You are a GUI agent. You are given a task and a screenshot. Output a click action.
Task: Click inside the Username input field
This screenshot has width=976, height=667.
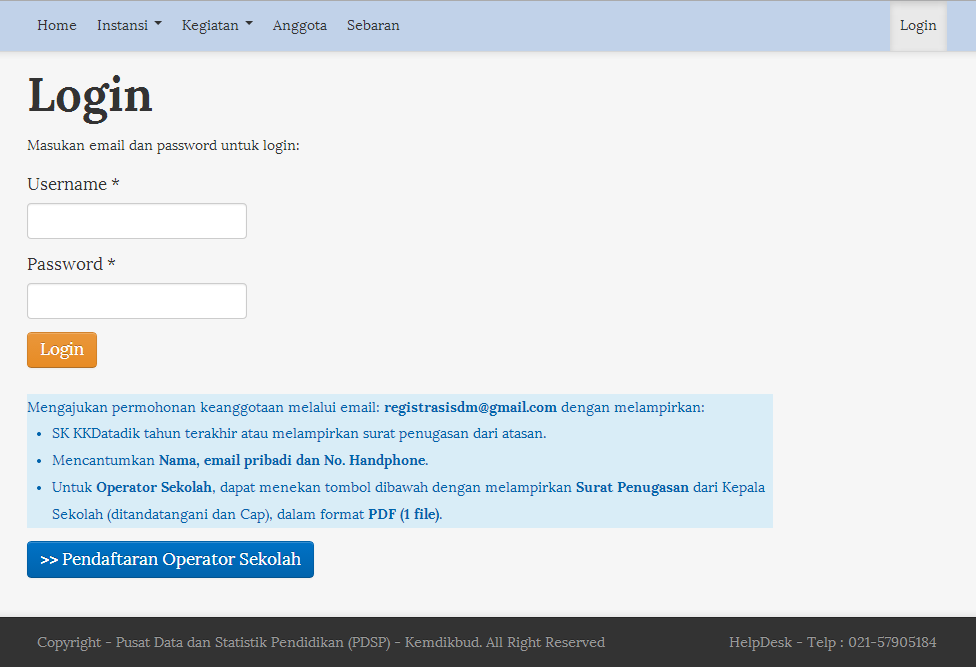[x=136, y=220]
